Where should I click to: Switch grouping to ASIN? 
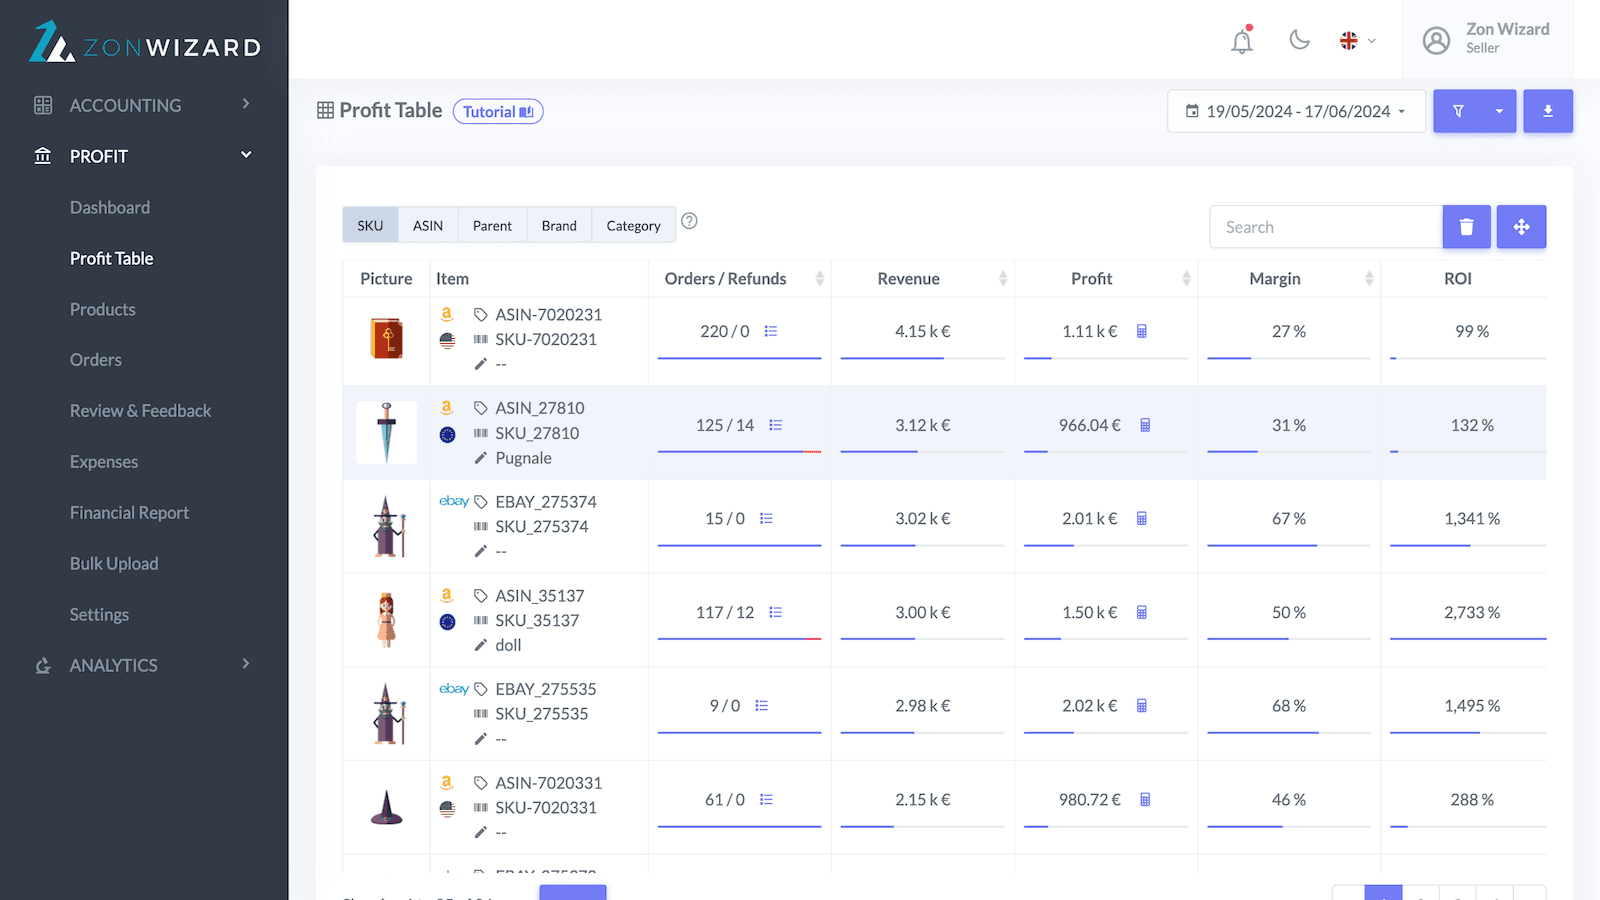click(x=428, y=226)
